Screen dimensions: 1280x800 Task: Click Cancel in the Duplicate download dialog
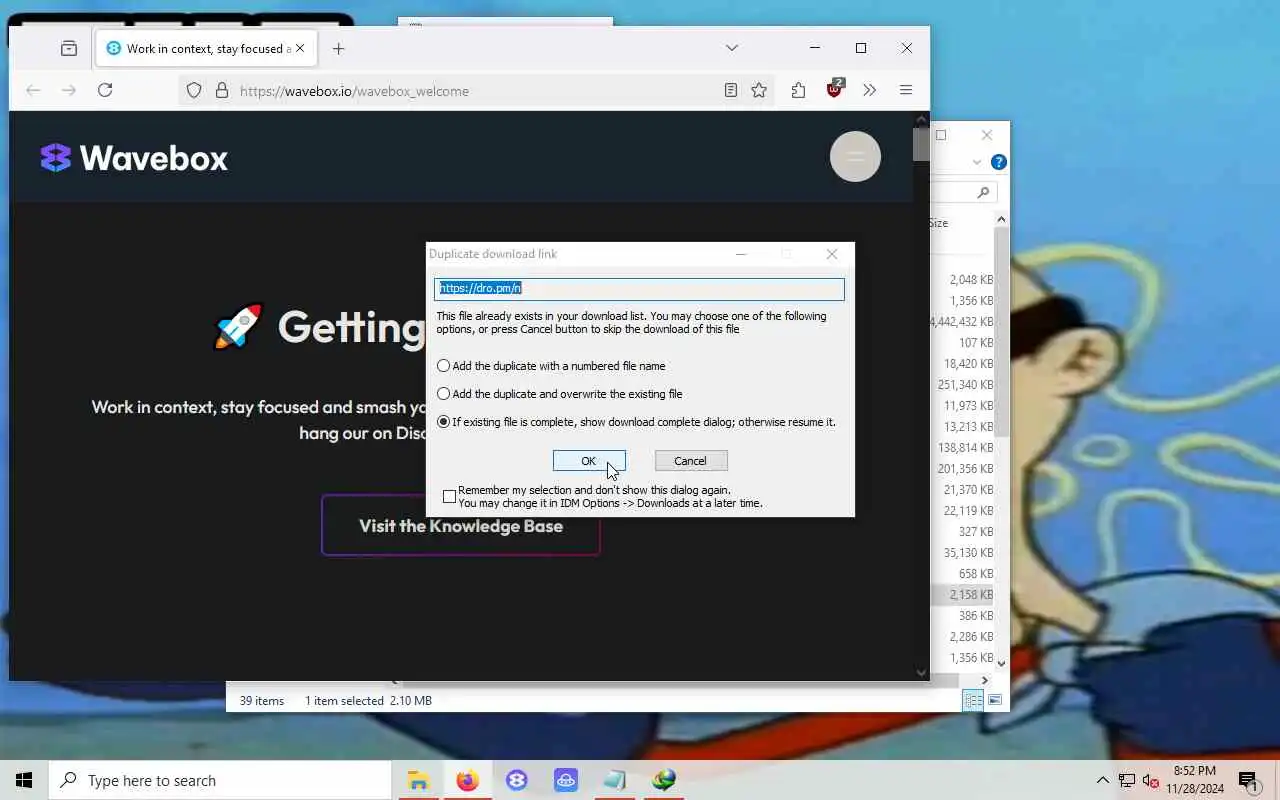point(690,461)
